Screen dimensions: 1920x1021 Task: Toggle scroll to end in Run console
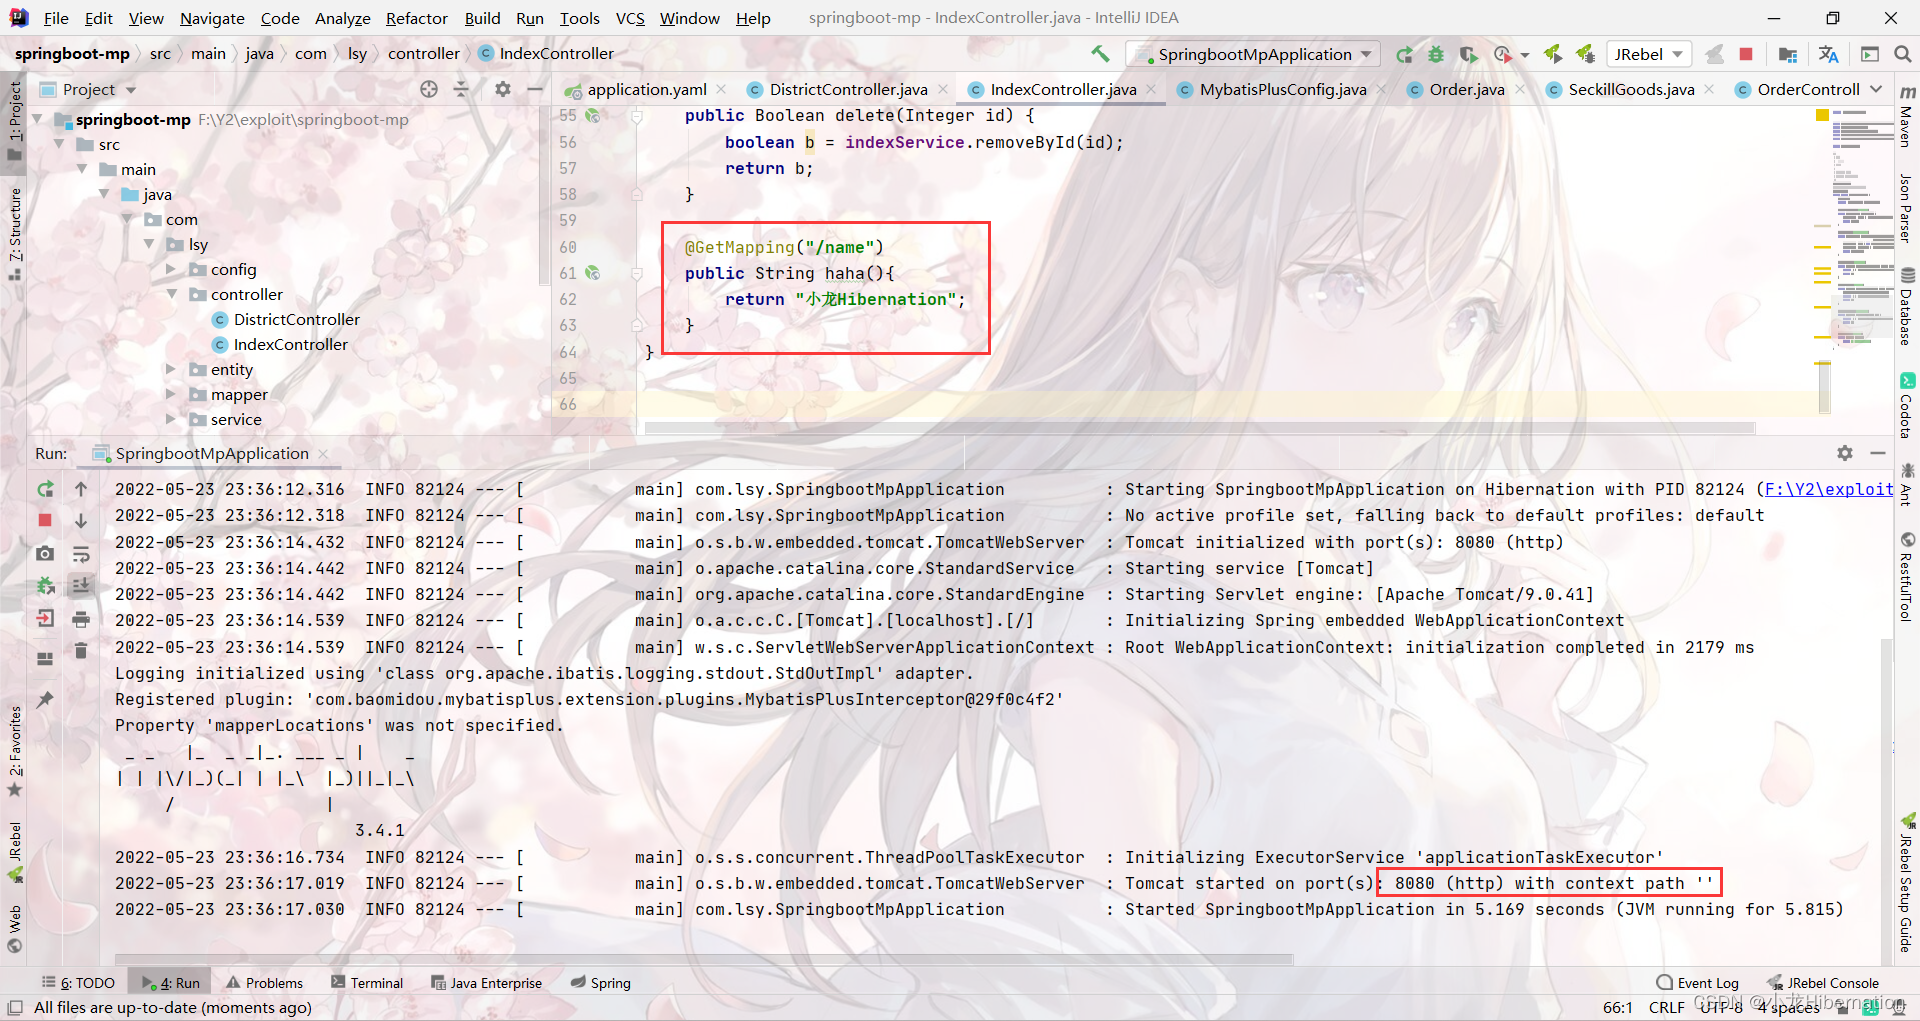[81, 586]
